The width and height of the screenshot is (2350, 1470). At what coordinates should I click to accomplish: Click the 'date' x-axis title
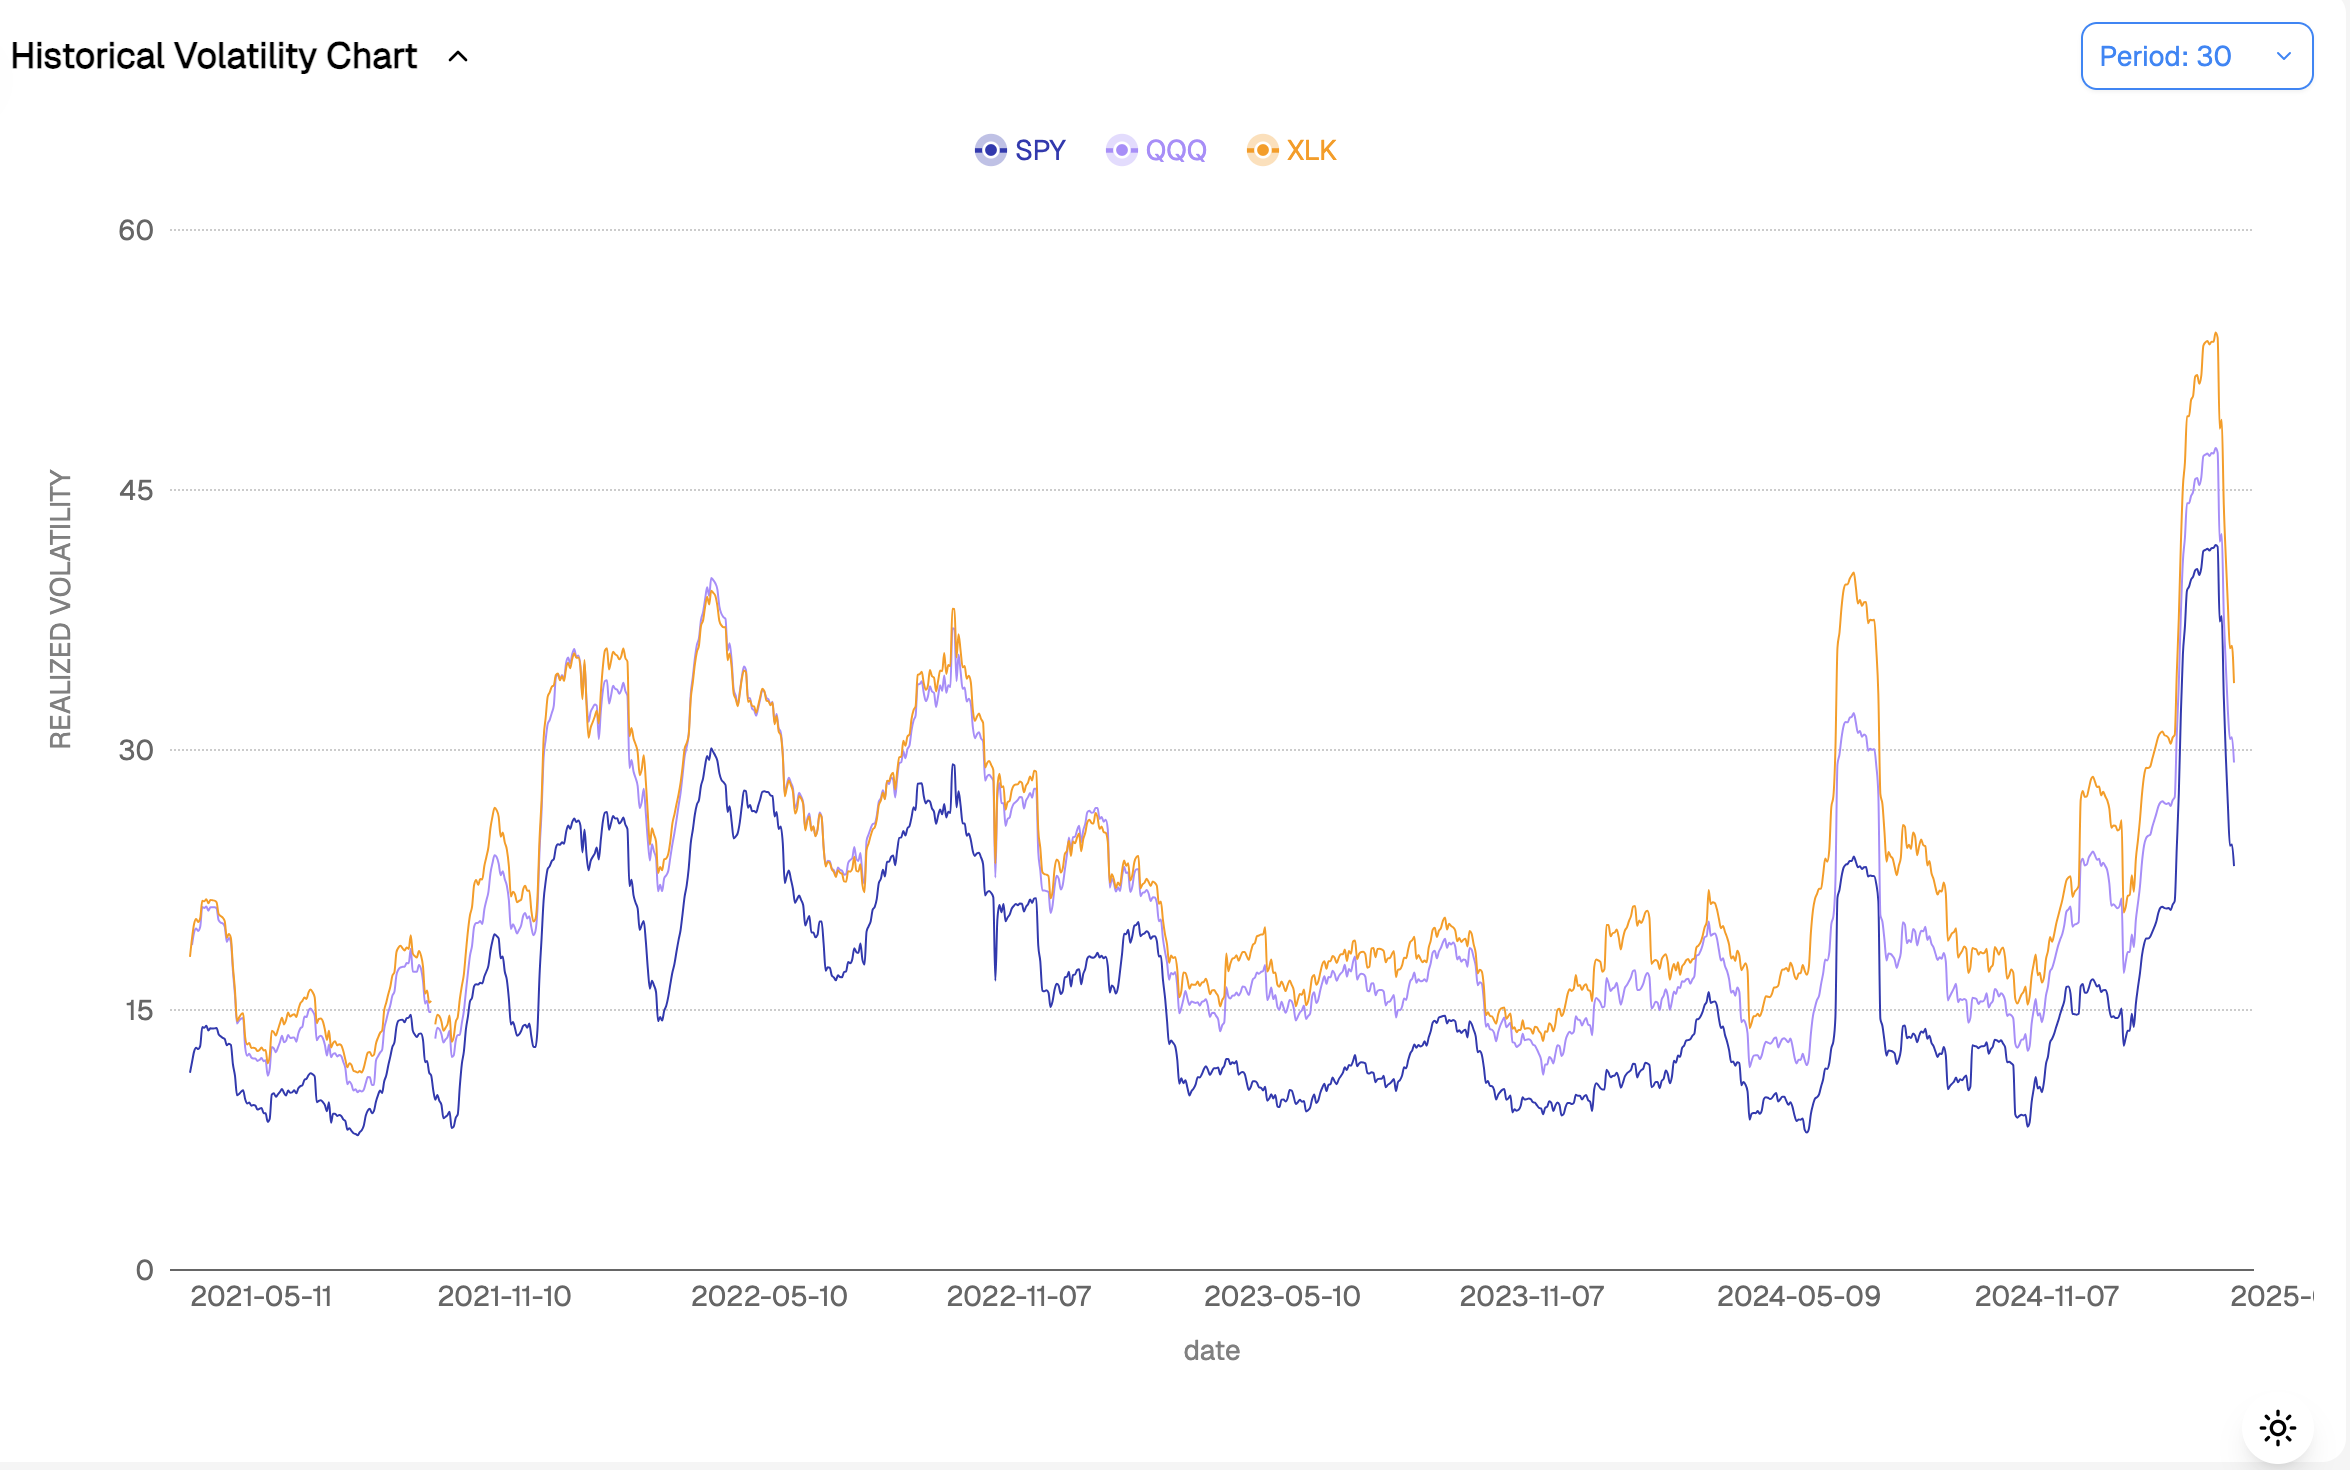tap(1211, 1350)
